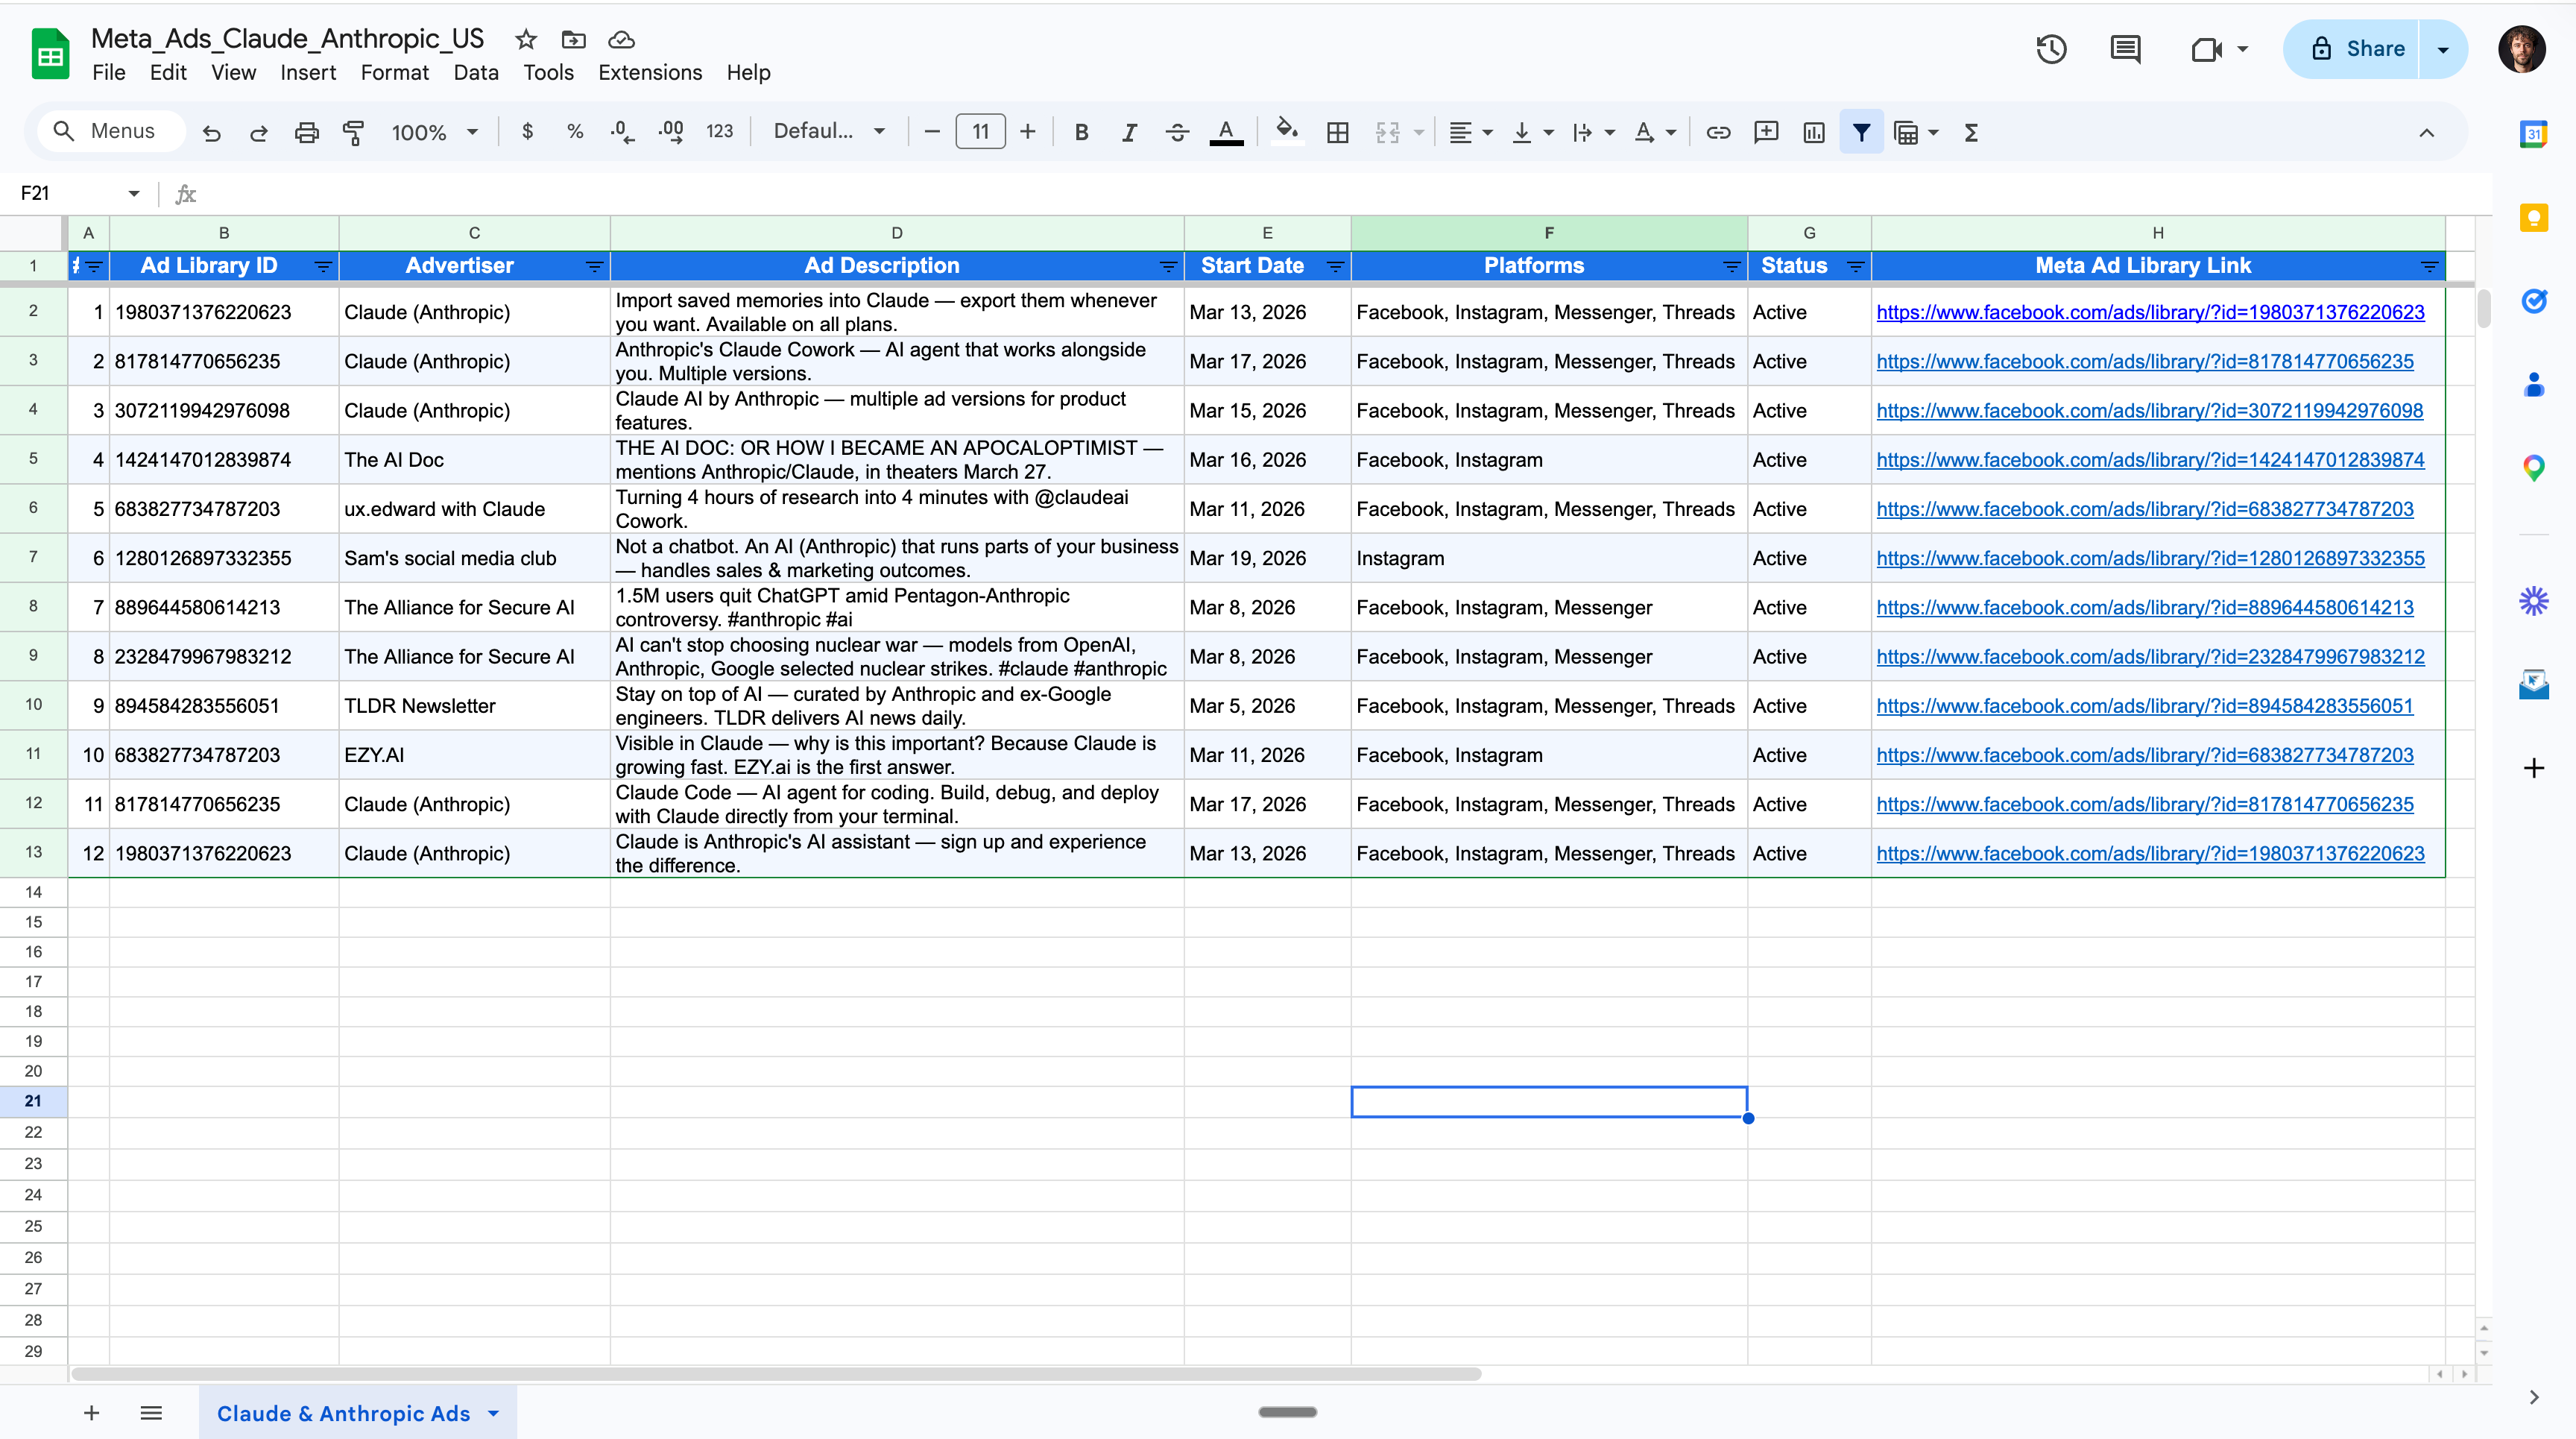Open Google Keep in the side panel
This screenshot has width=2576, height=1439.
[x=2533, y=218]
